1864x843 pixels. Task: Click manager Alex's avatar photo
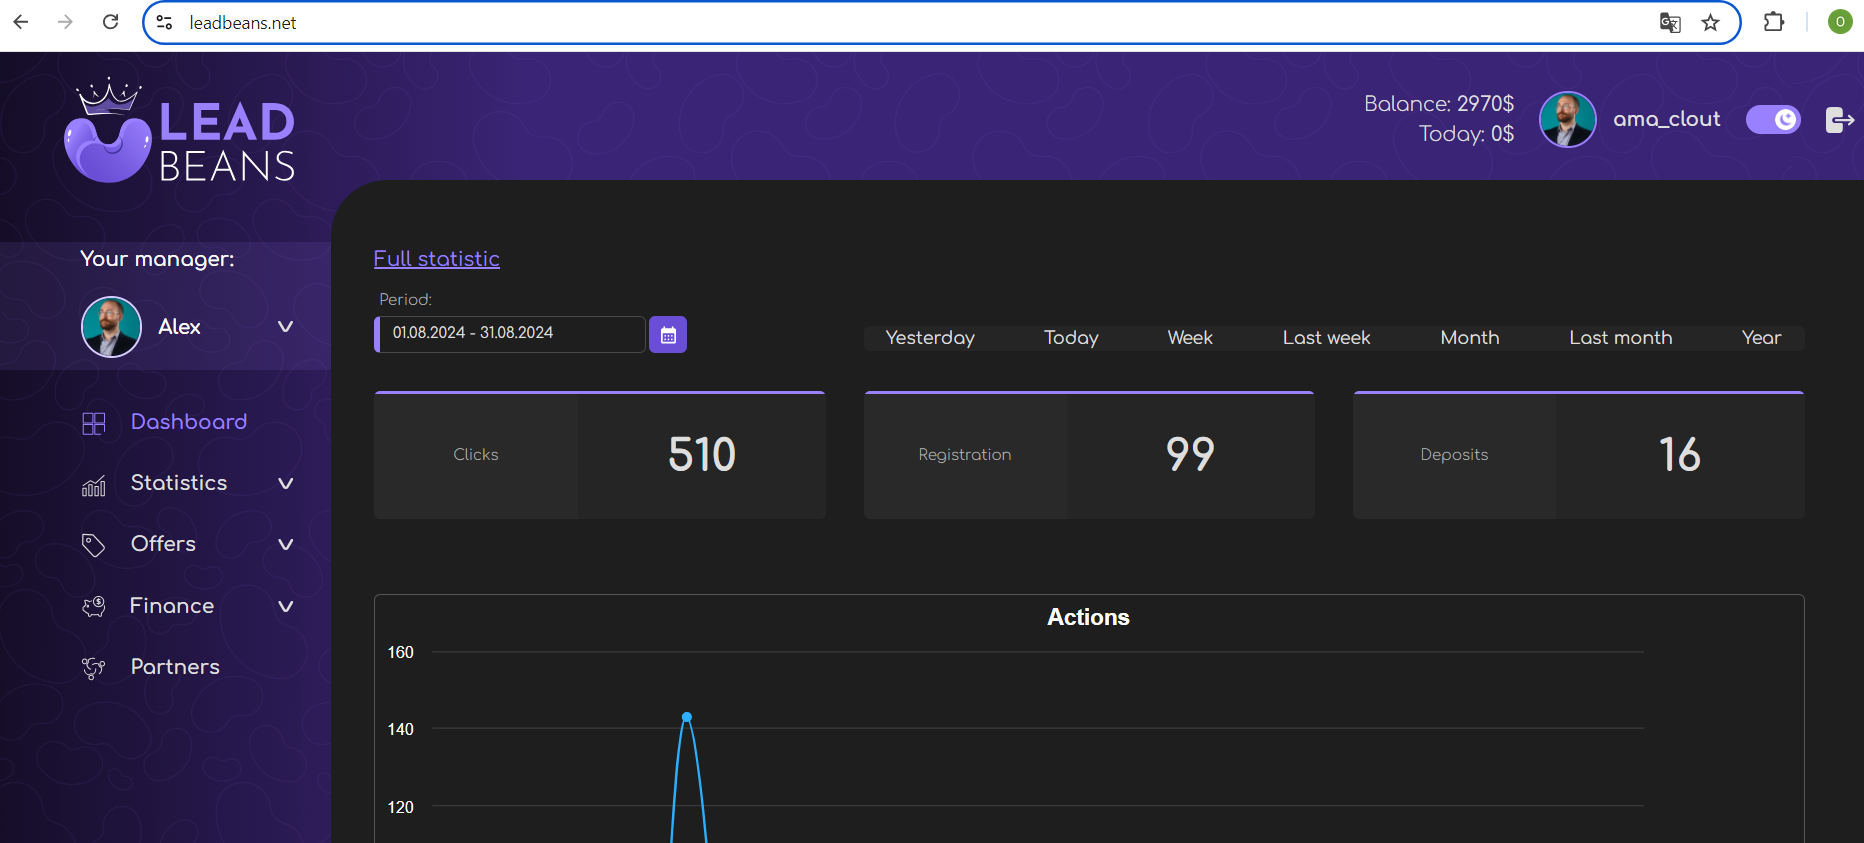111,327
